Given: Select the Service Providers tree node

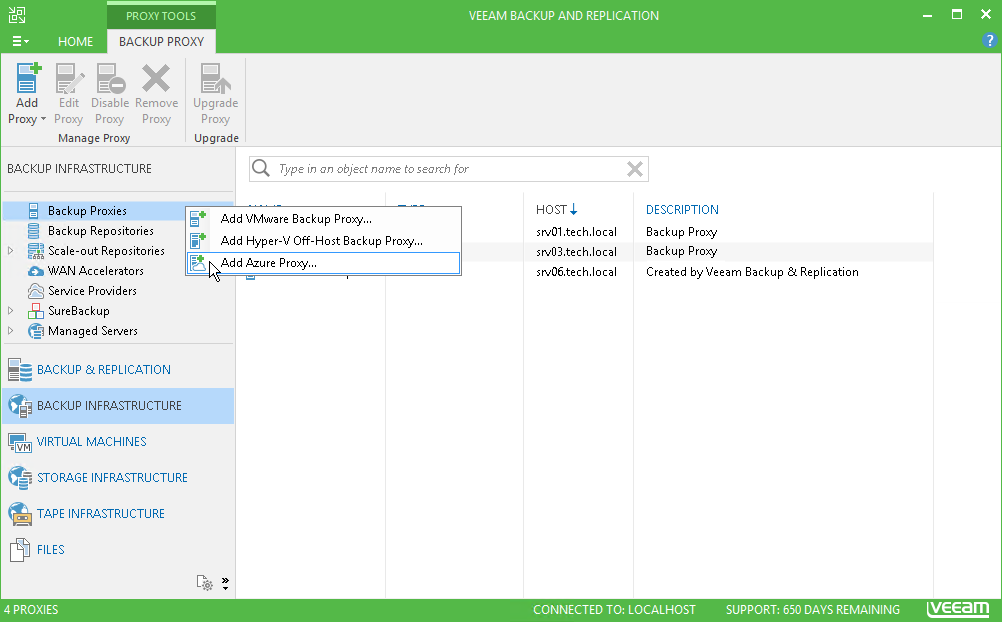Looking at the screenshot, I should click(x=92, y=291).
